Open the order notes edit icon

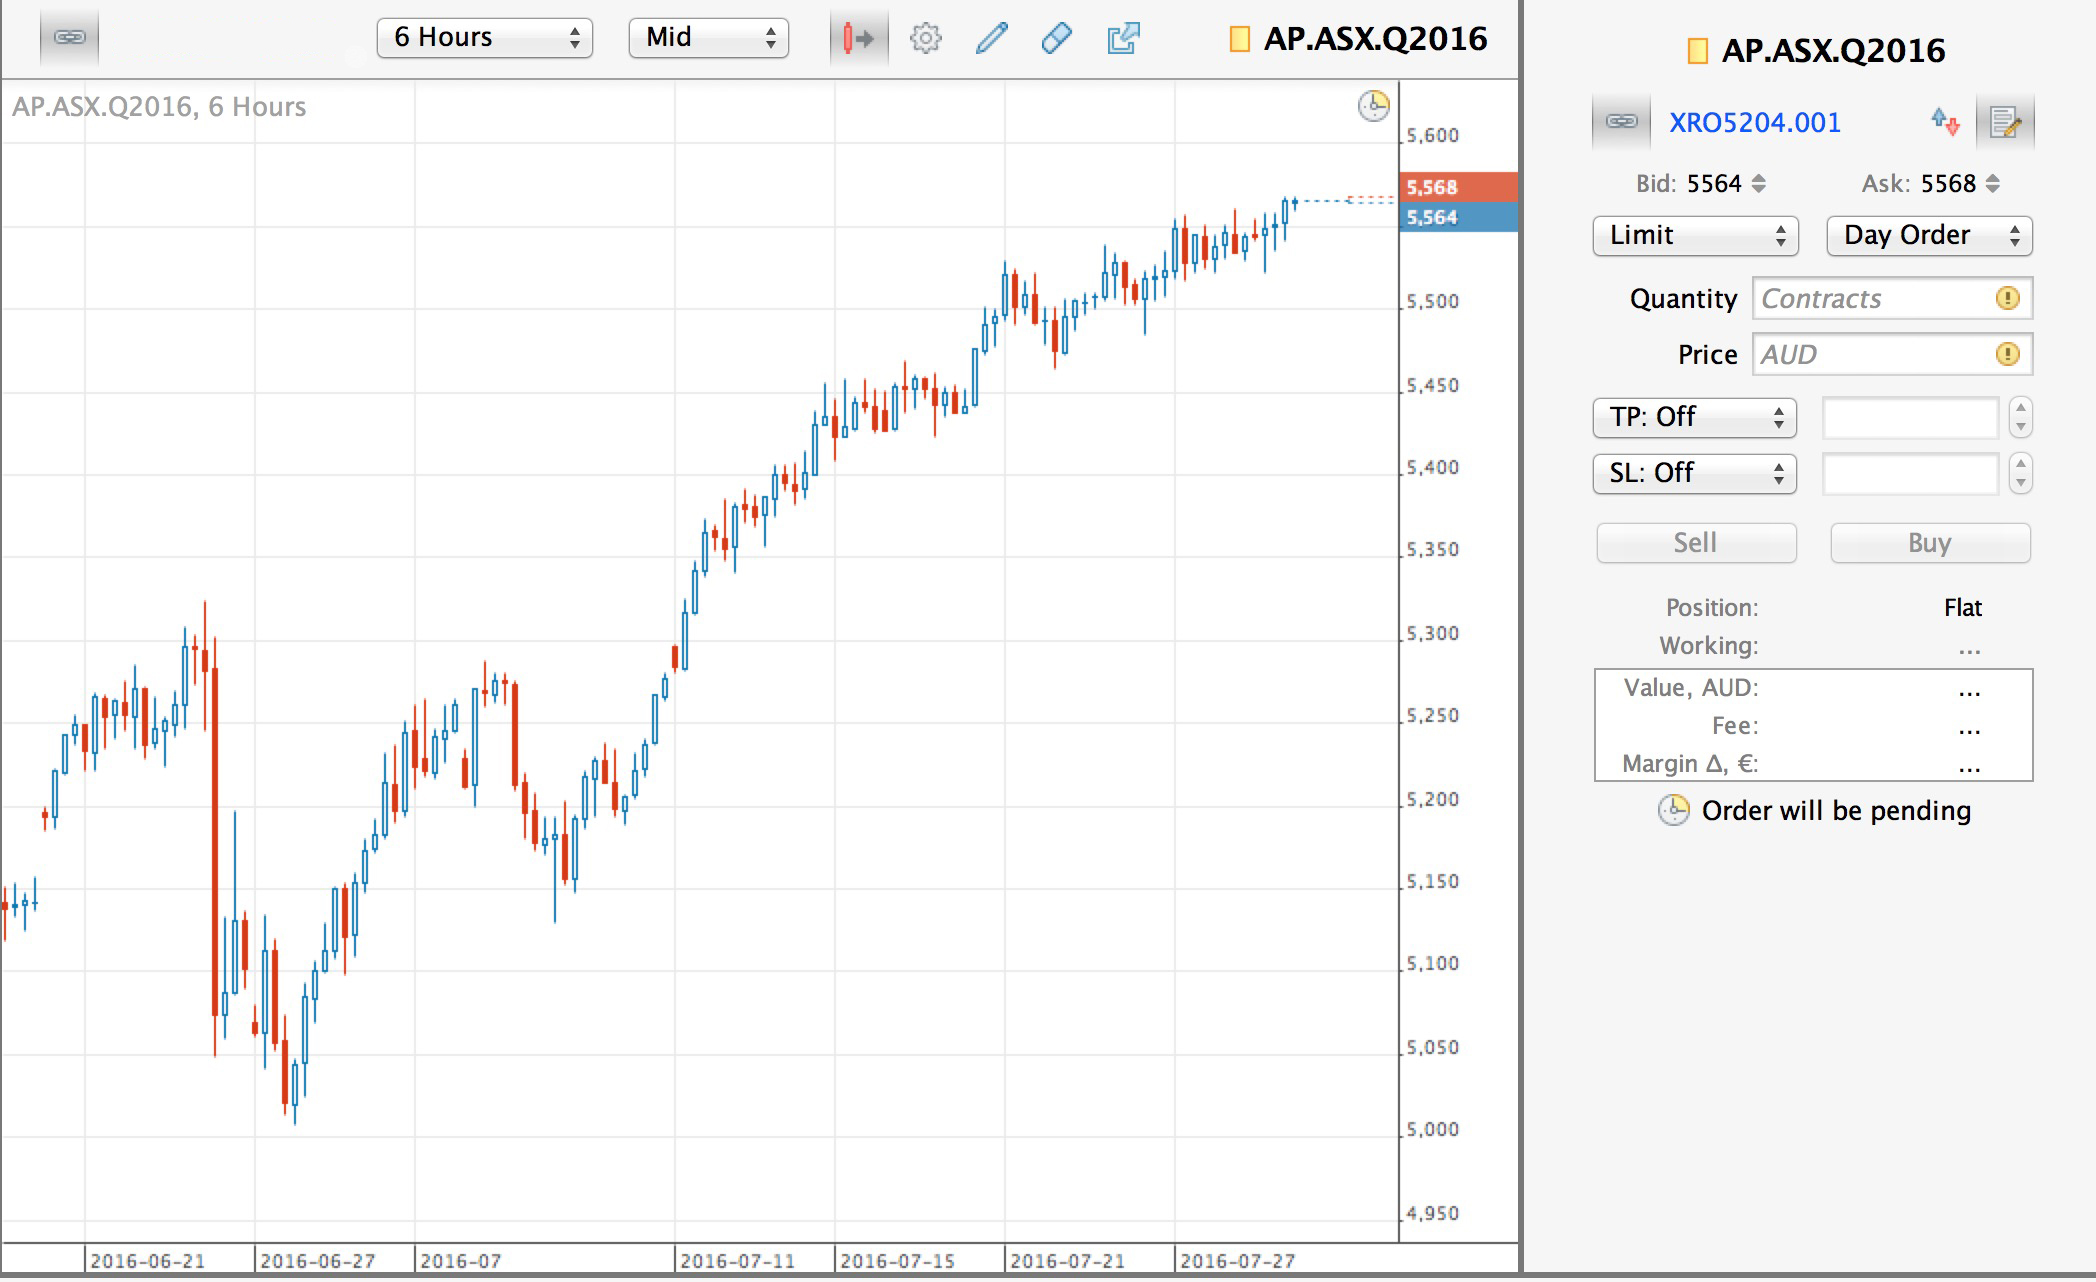tap(2005, 122)
